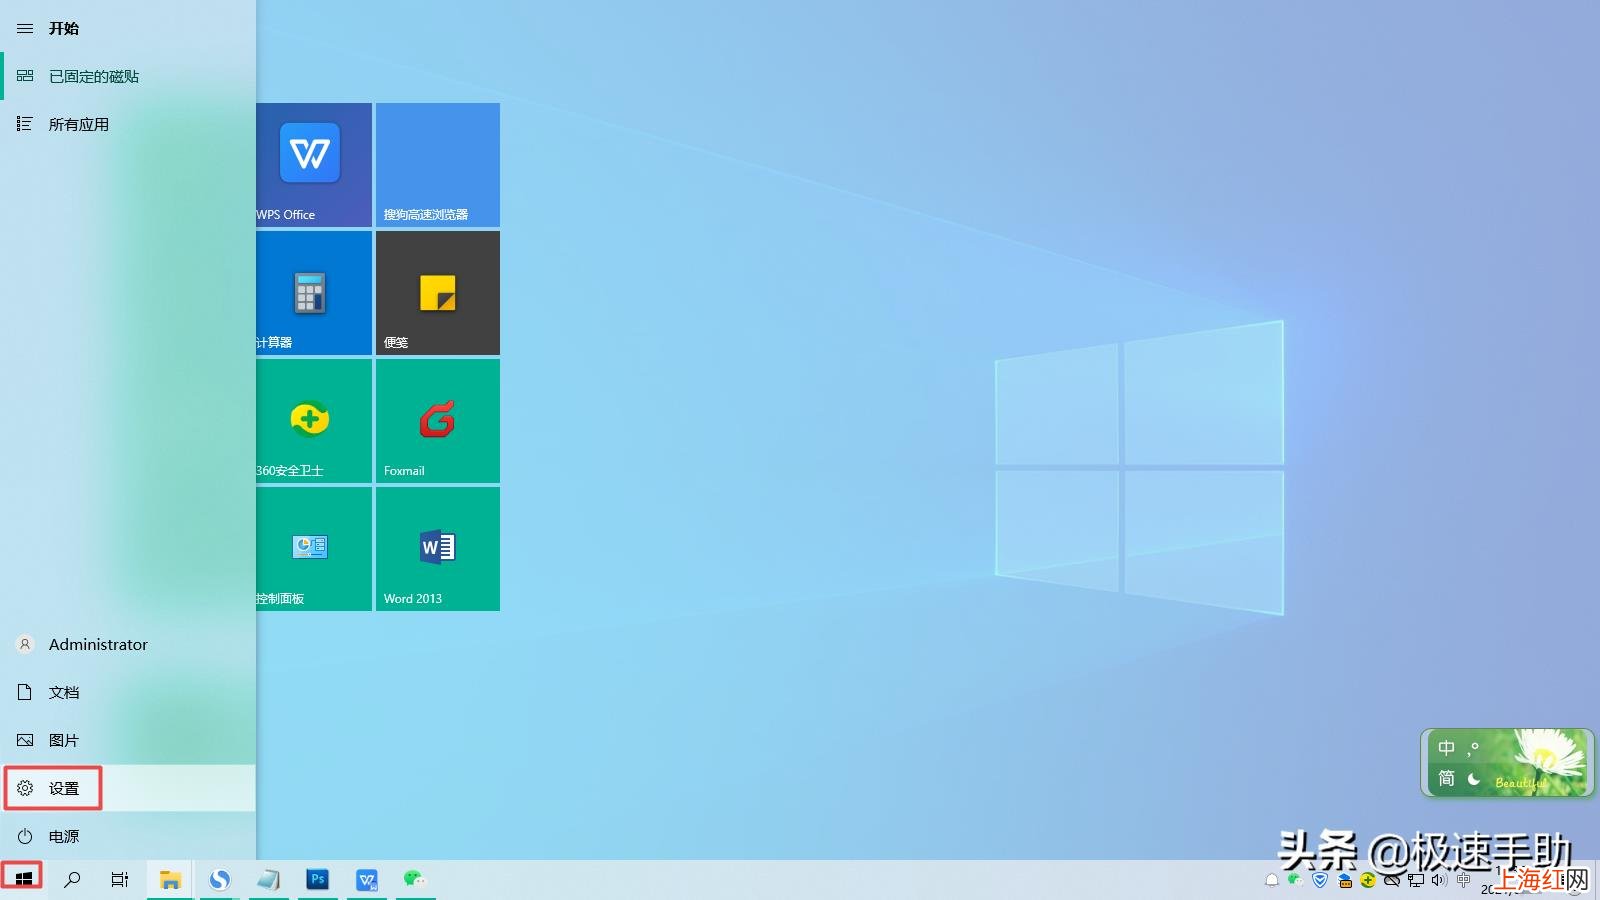The width and height of the screenshot is (1600, 900).
Task: Toggle 简 simplified mode on IME bar
Action: click(1446, 778)
